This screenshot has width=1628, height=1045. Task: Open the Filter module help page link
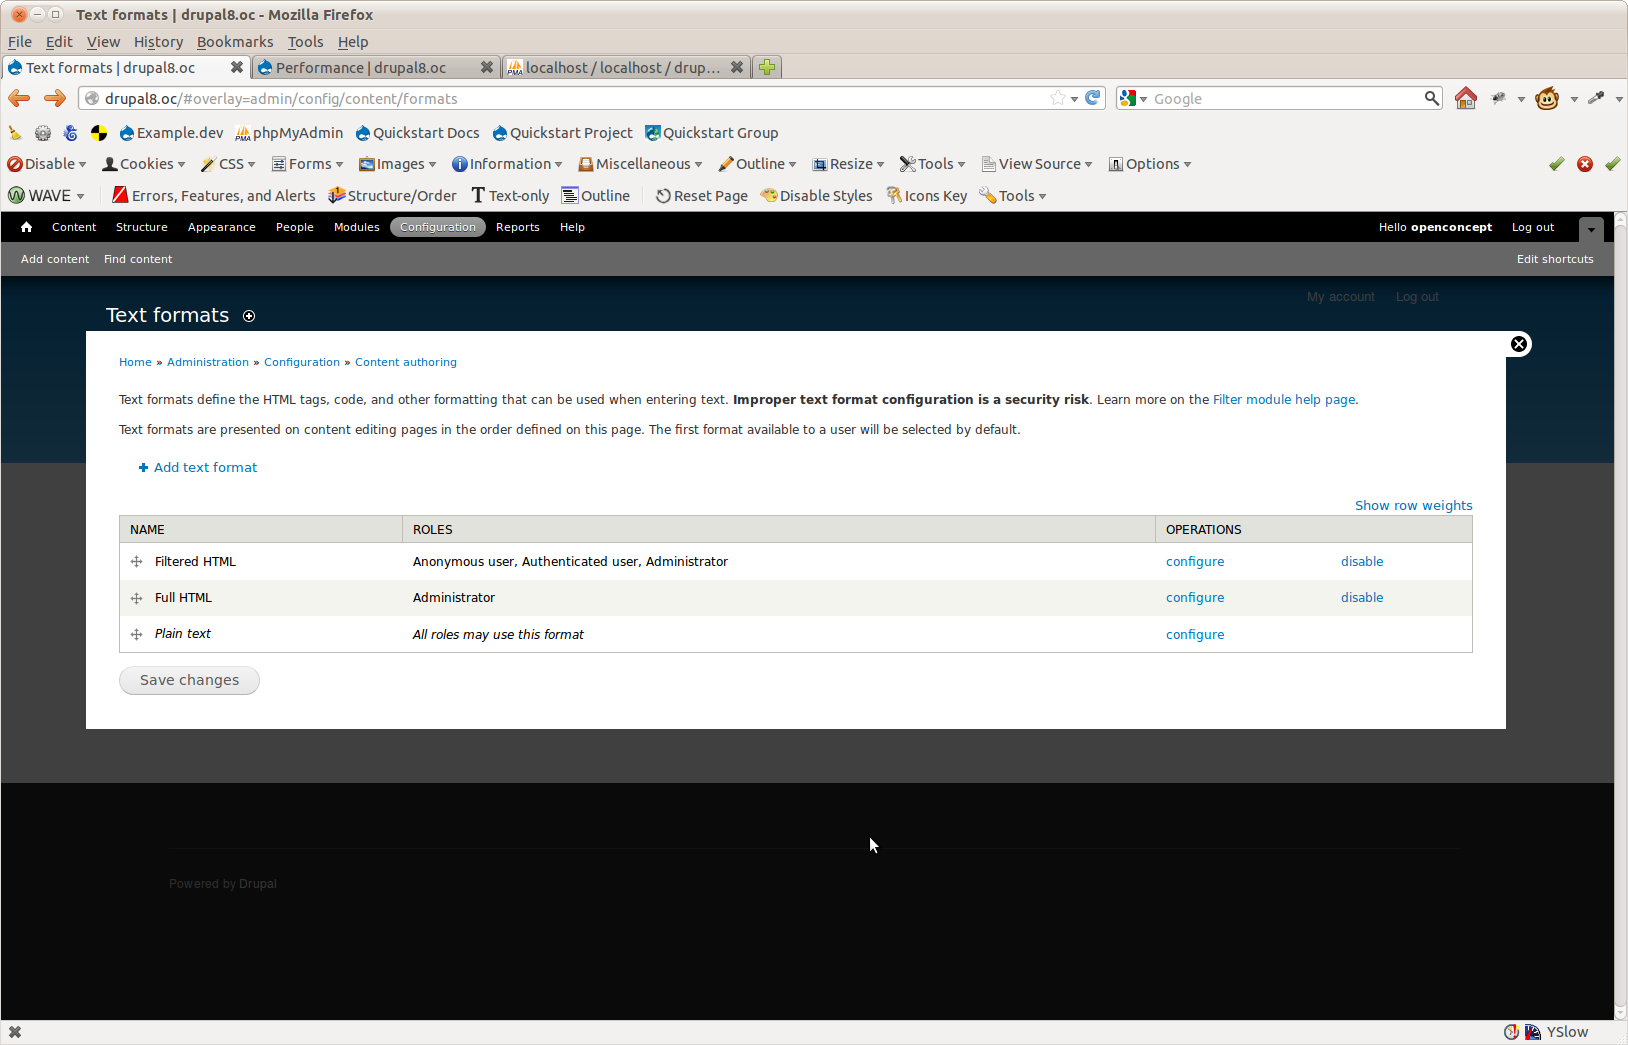pyautogui.click(x=1285, y=400)
